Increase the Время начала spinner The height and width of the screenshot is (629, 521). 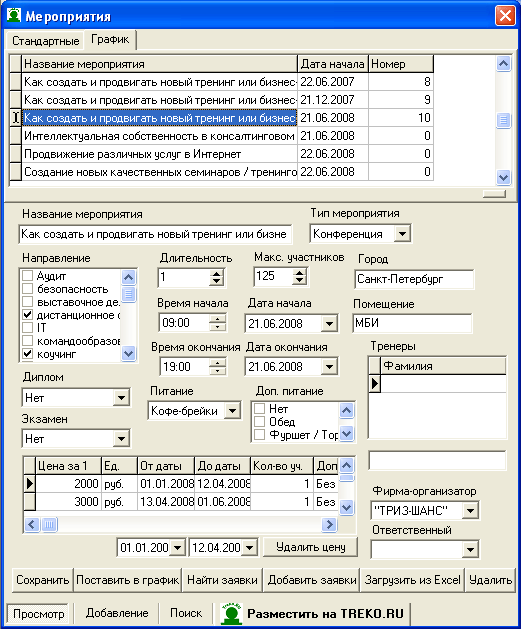pyautogui.click(x=217, y=319)
